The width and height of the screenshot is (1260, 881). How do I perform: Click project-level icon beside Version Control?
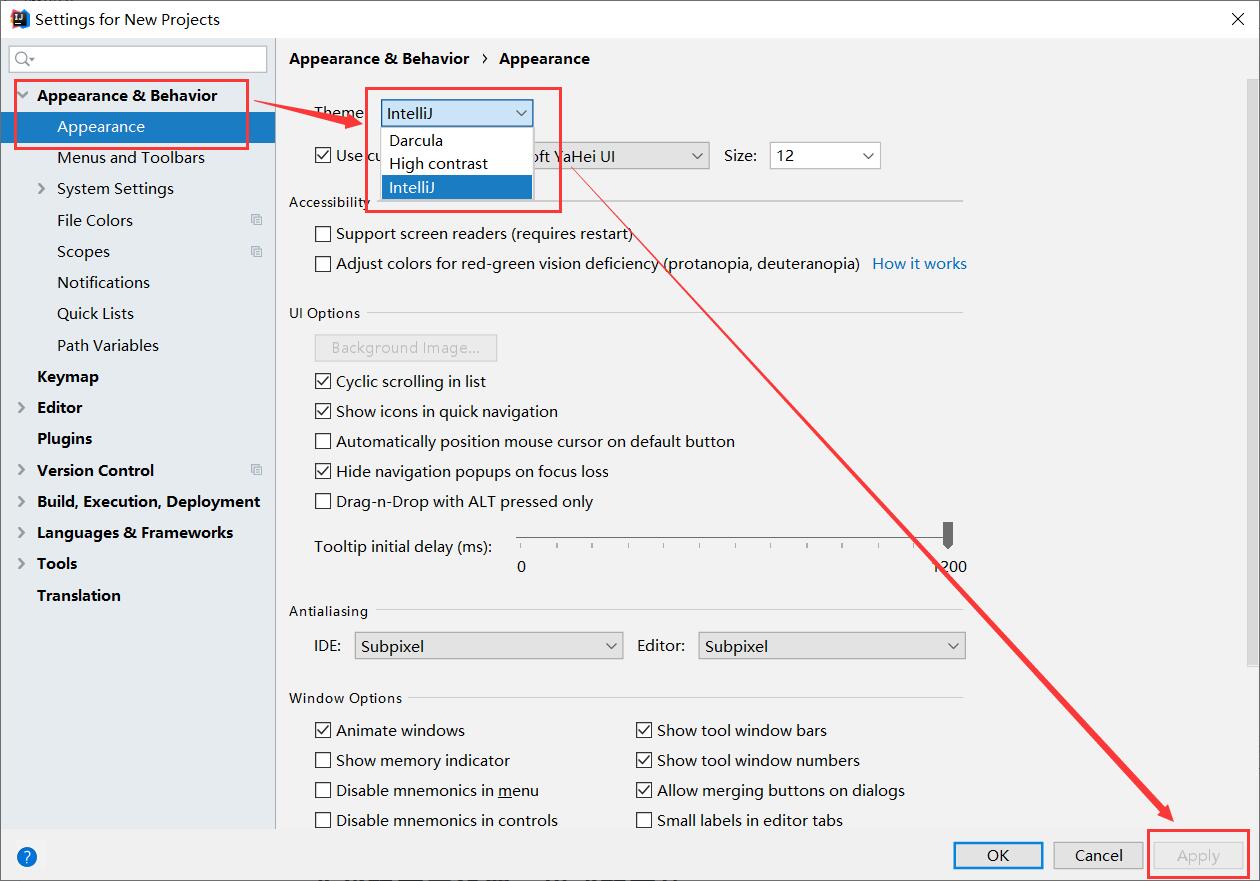[256, 470]
